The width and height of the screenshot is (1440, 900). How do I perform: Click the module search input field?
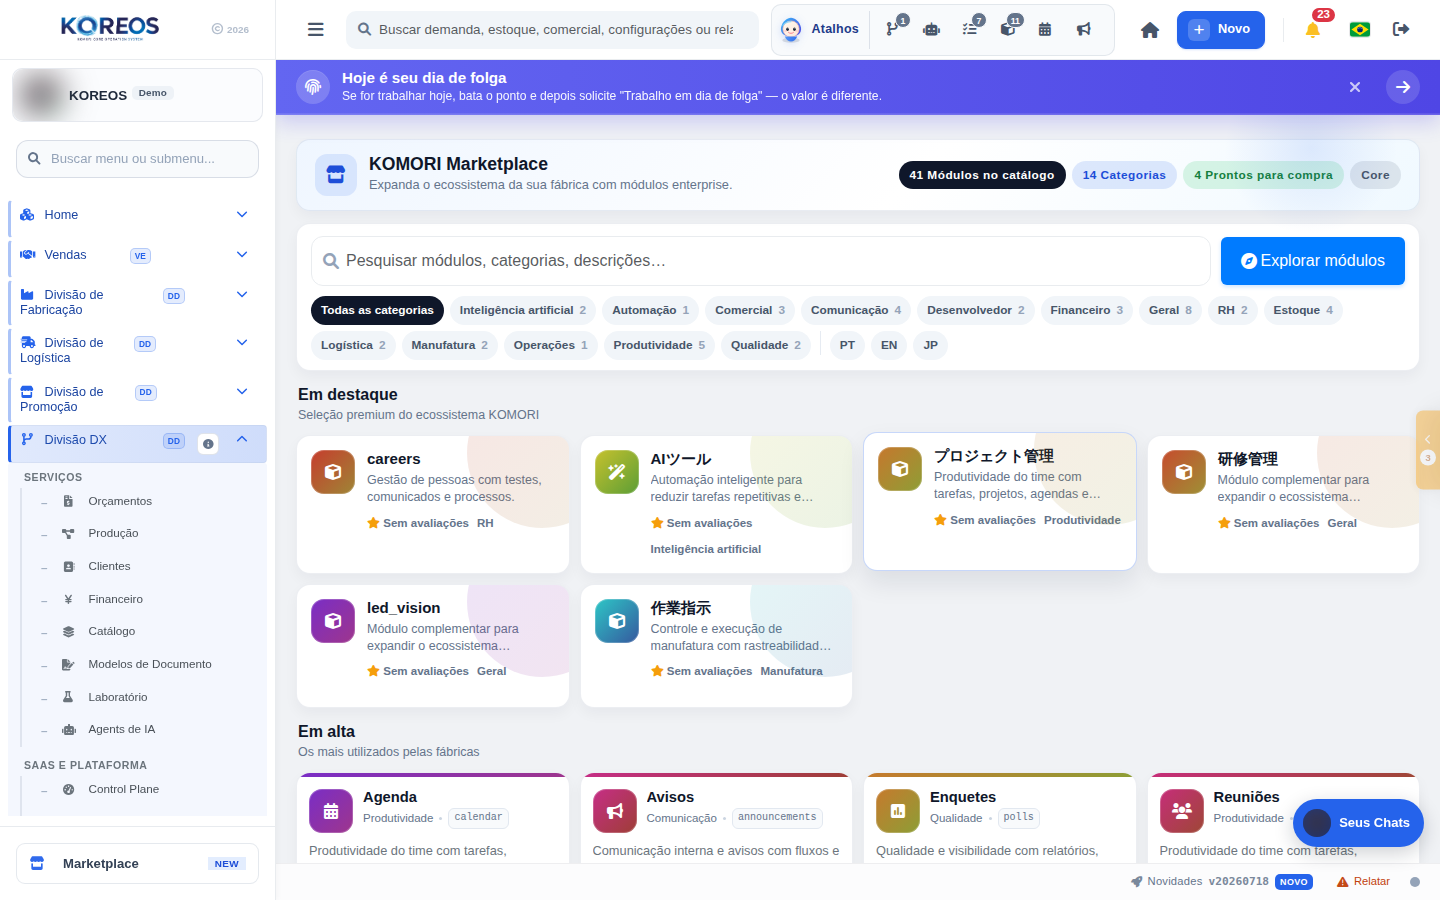click(761, 261)
